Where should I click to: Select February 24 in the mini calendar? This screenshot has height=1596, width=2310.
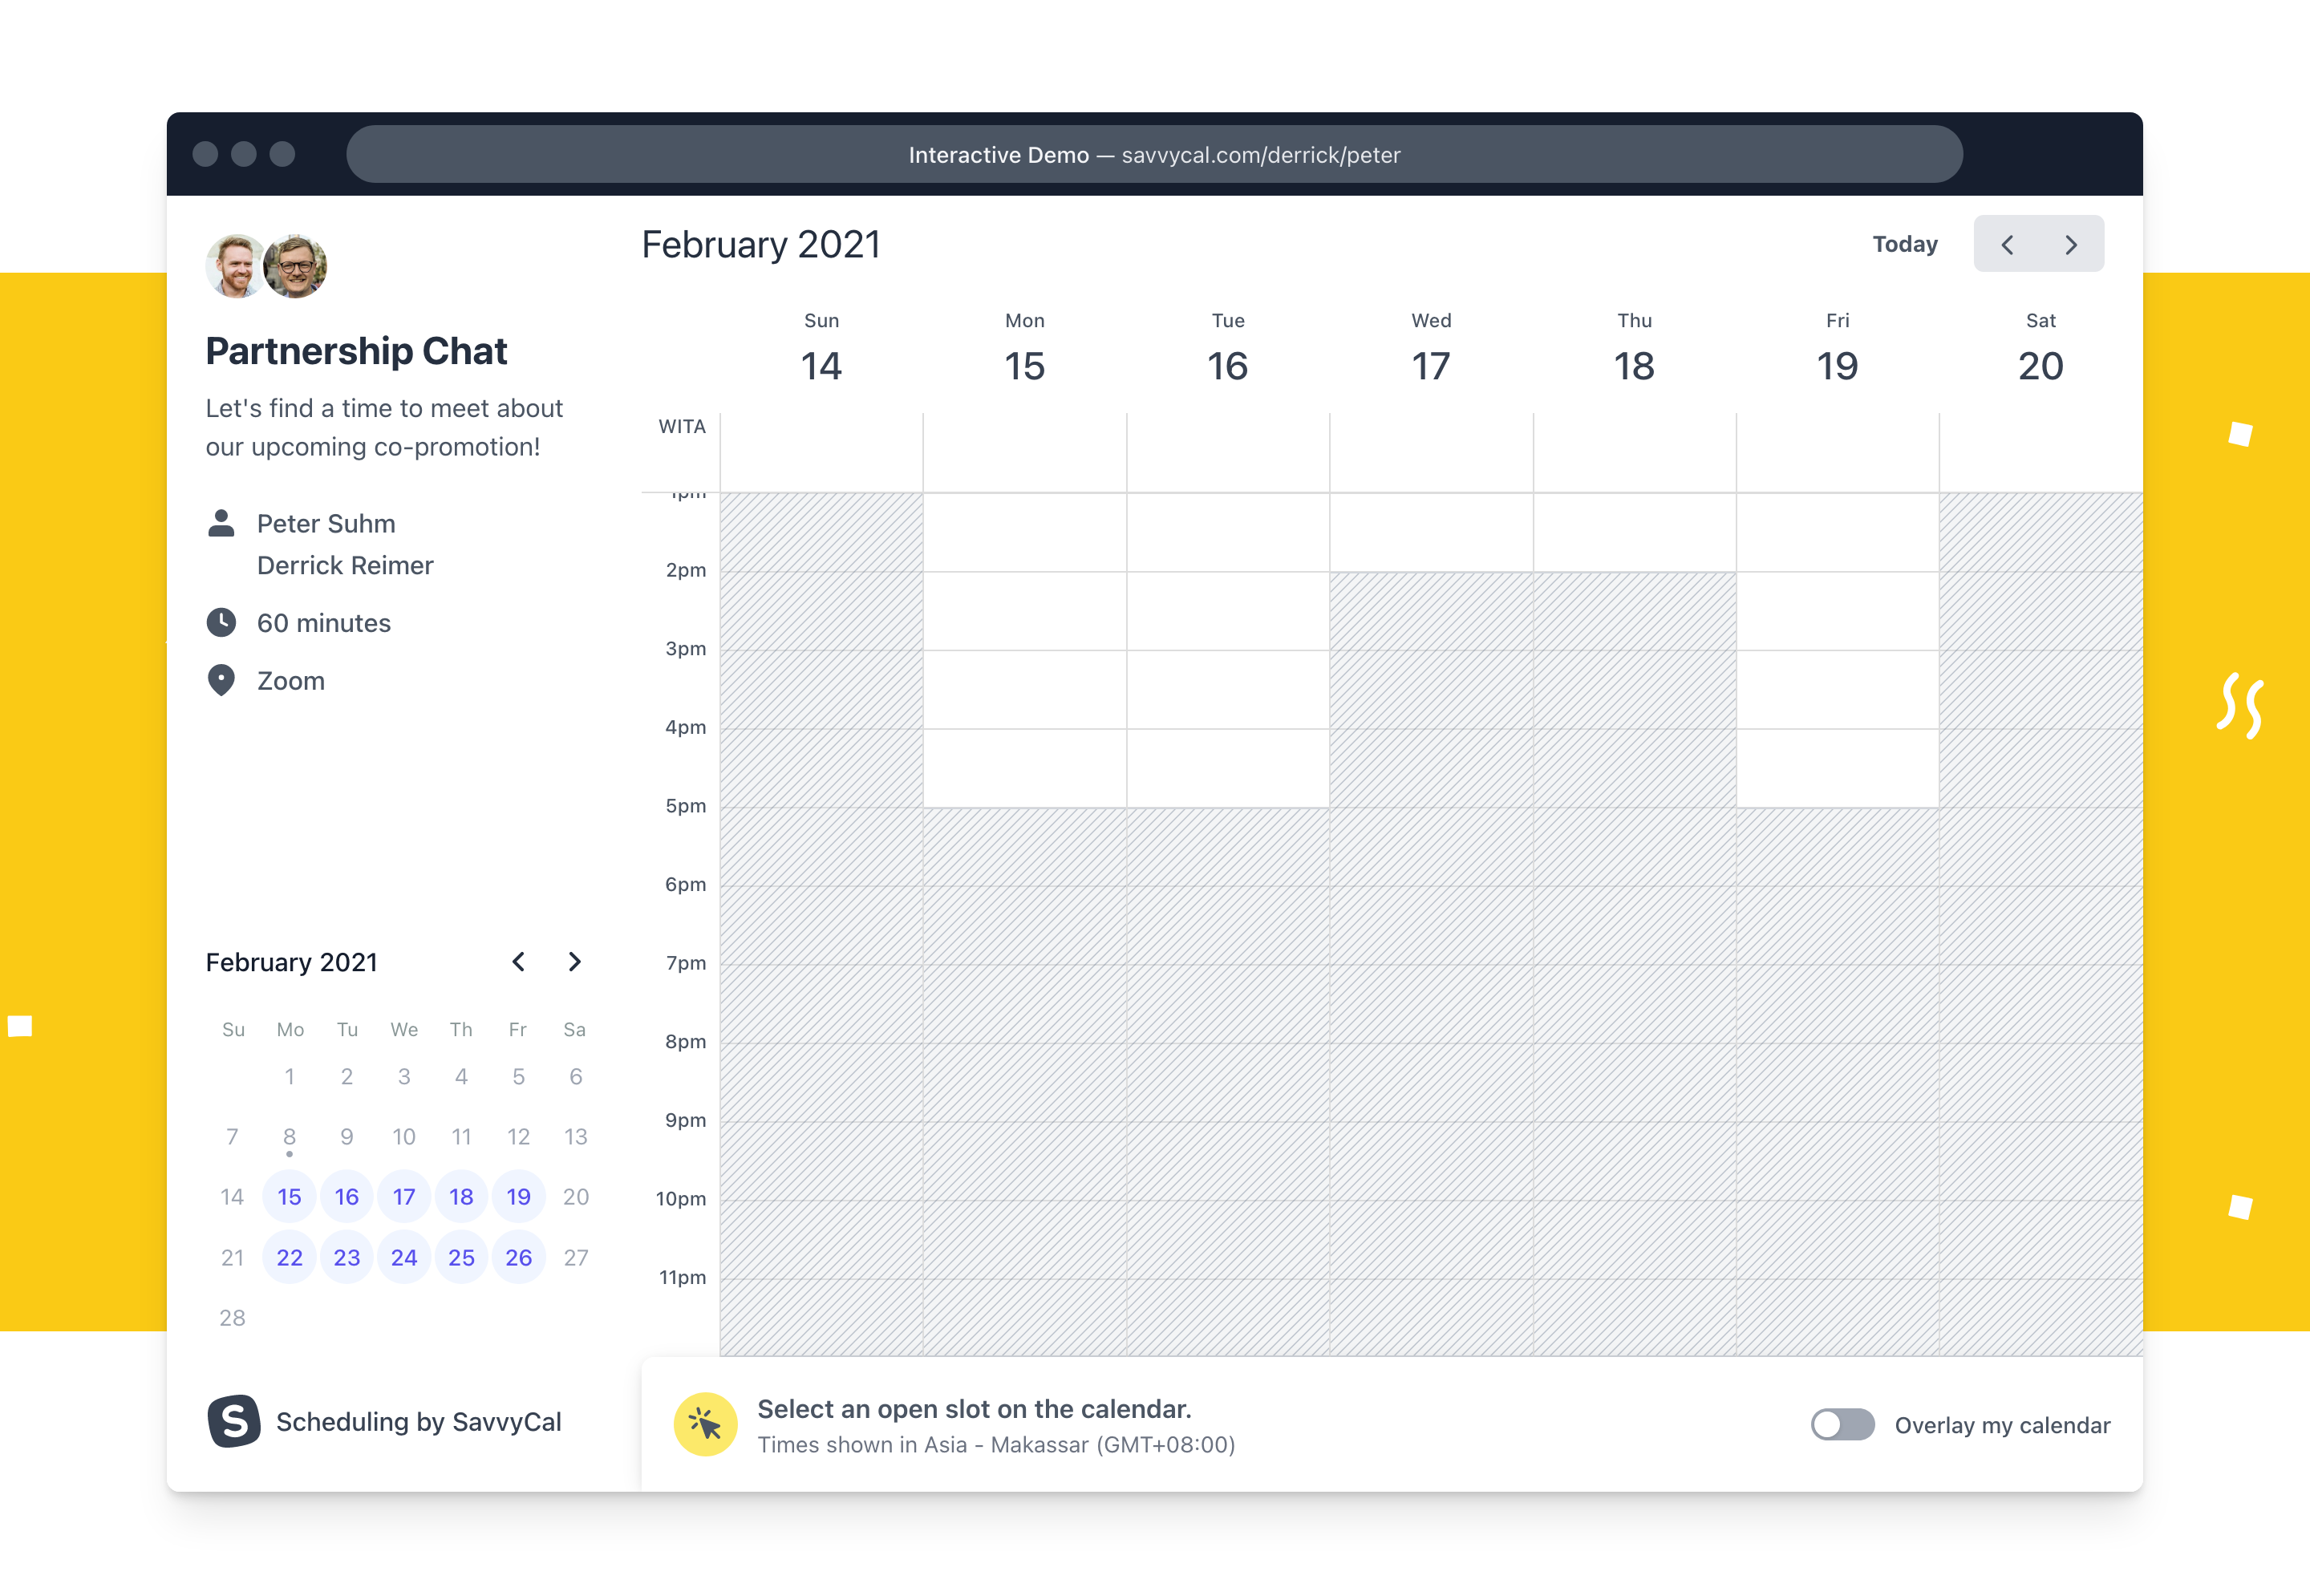[404, 1258]
